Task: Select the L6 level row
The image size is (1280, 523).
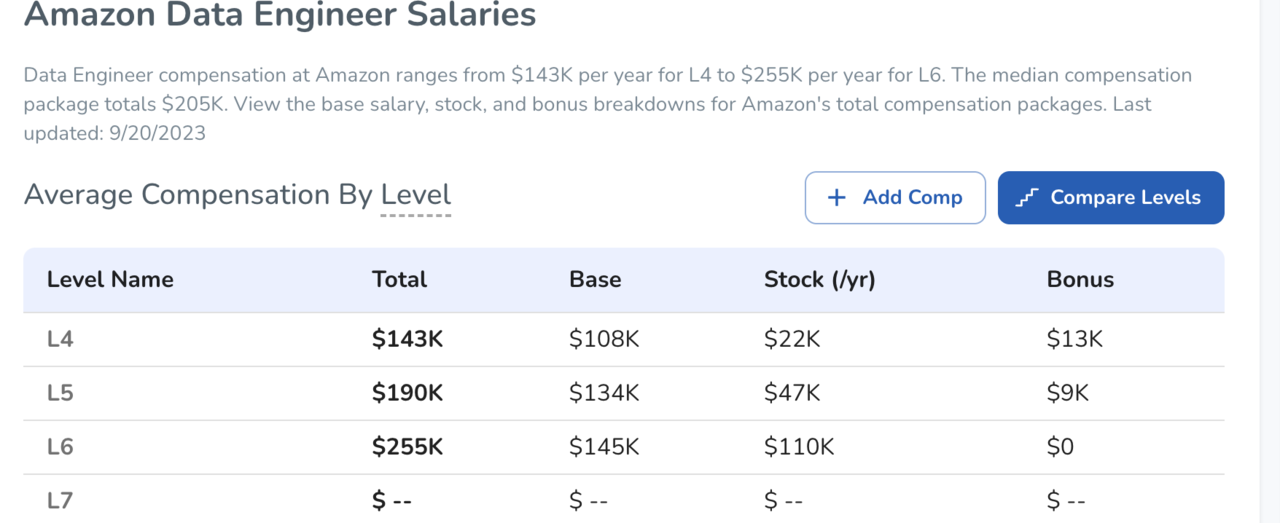Action: 624,447
